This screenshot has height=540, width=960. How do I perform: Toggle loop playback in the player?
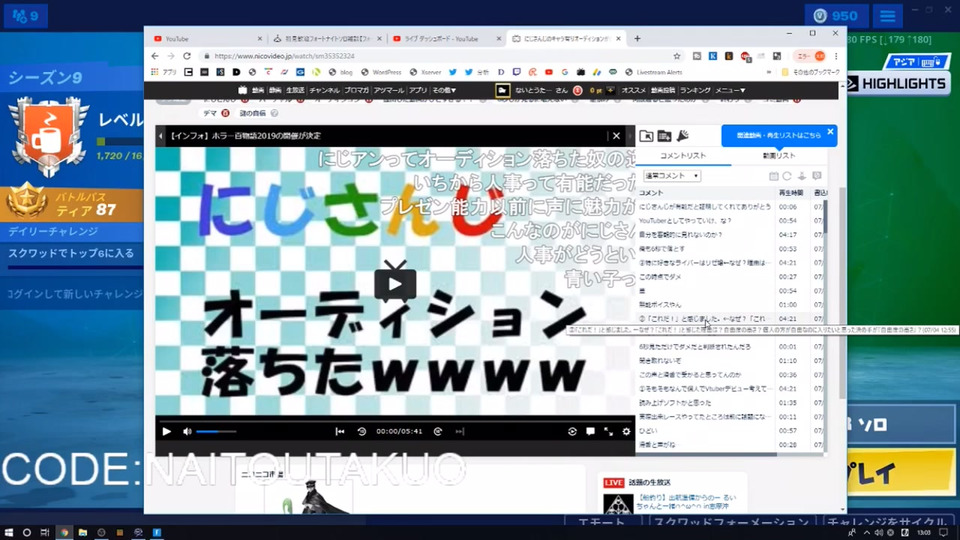pyautogui.click(x=572, y=432)
